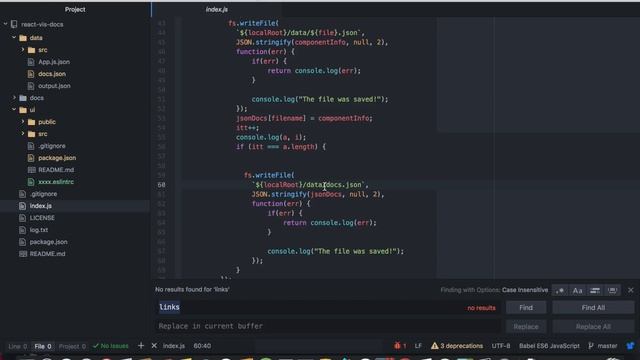Click the Project panel header

tap(75, 9)
